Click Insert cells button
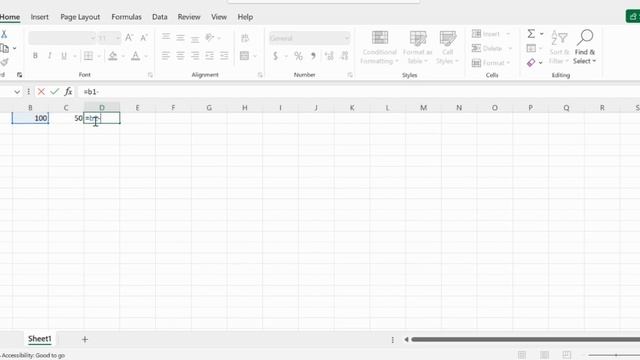This screenshot has height=360, width=640. [491, 34]
